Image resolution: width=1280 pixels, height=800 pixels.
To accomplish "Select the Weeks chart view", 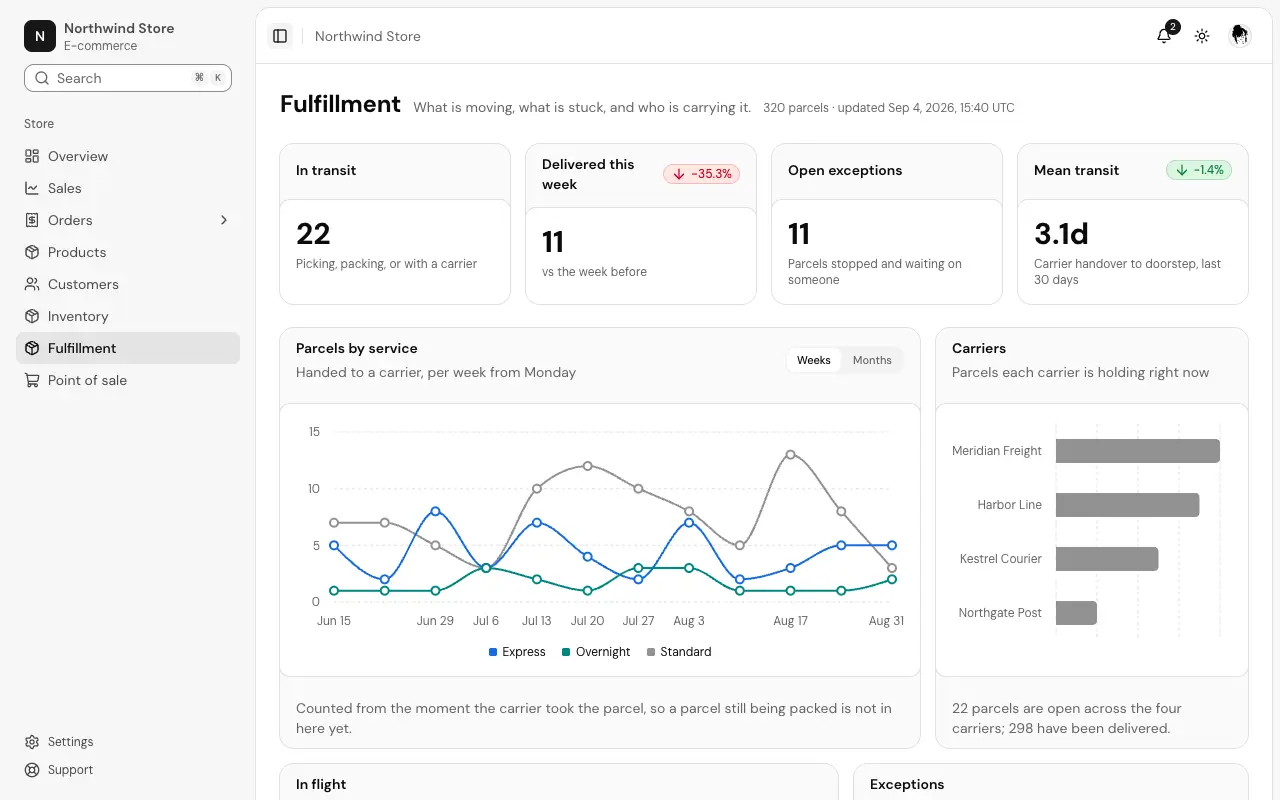I will pyautogui.click(x=814, y=360).
